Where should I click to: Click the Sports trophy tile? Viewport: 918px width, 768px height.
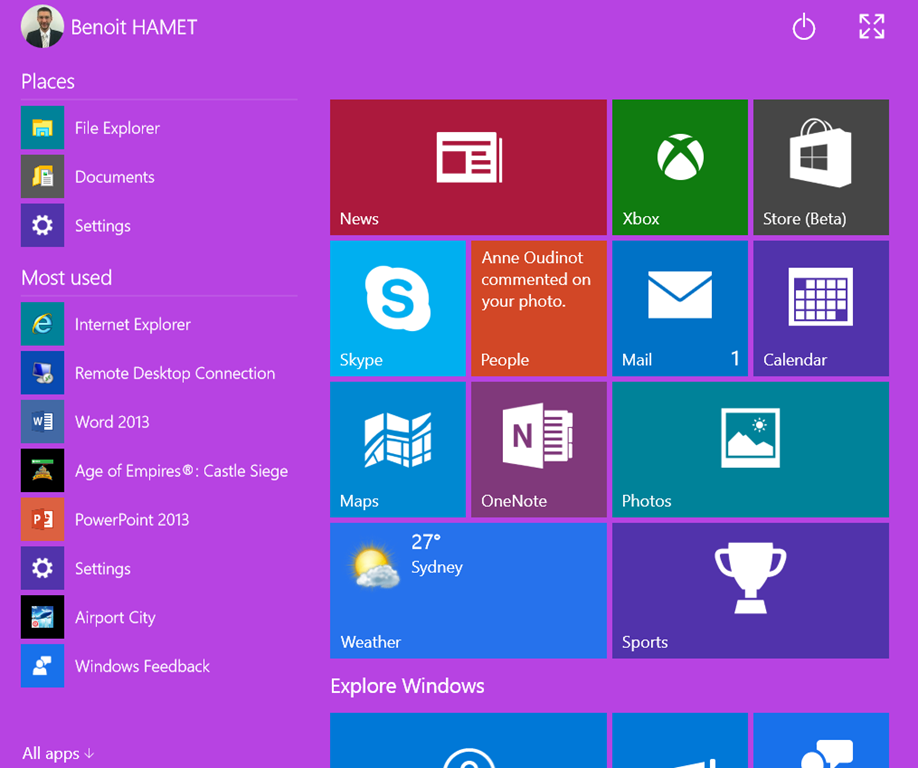(x=750, y=590)
